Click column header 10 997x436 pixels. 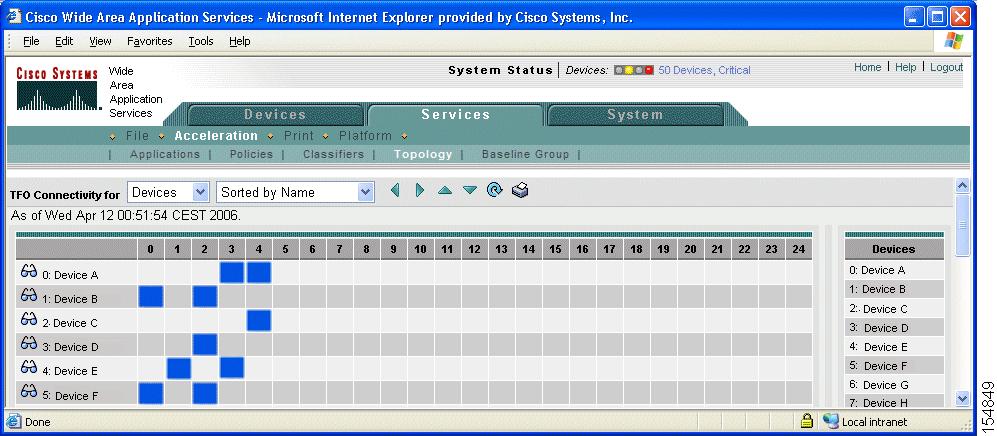coord(420,249)
